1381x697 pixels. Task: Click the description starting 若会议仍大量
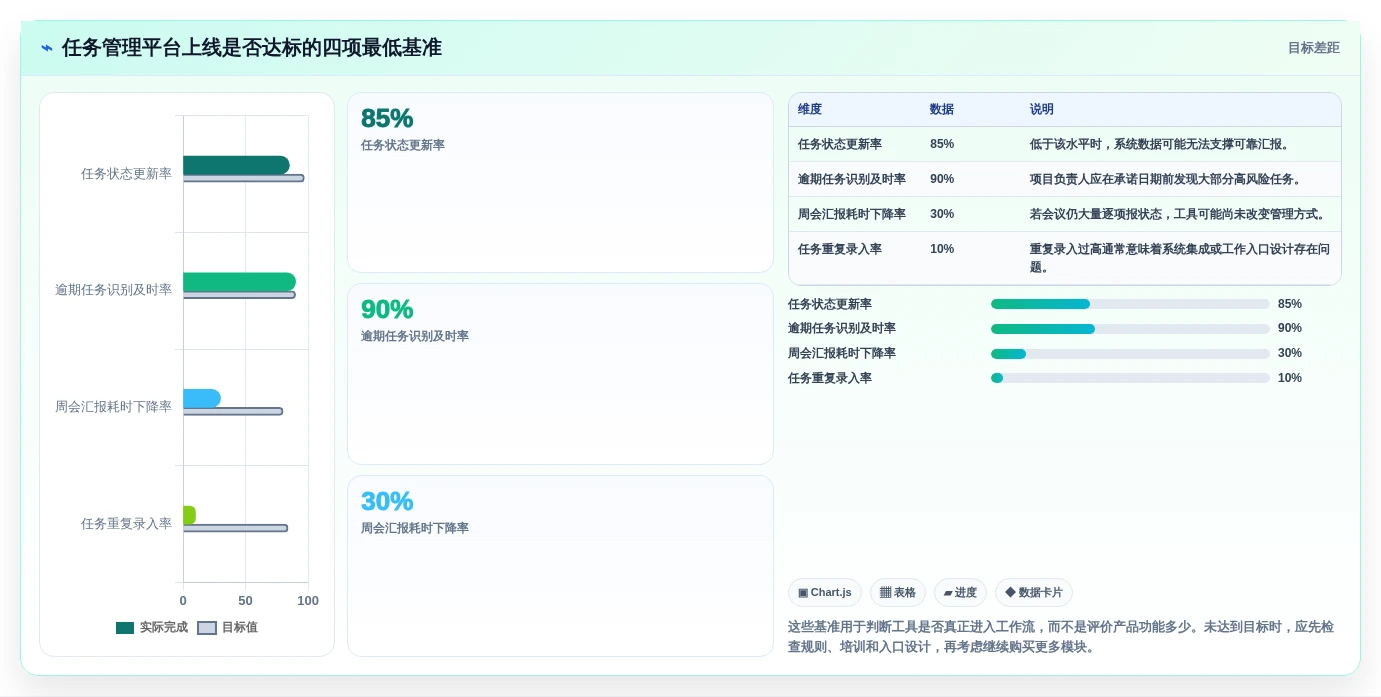click(x=1178, y=214)
